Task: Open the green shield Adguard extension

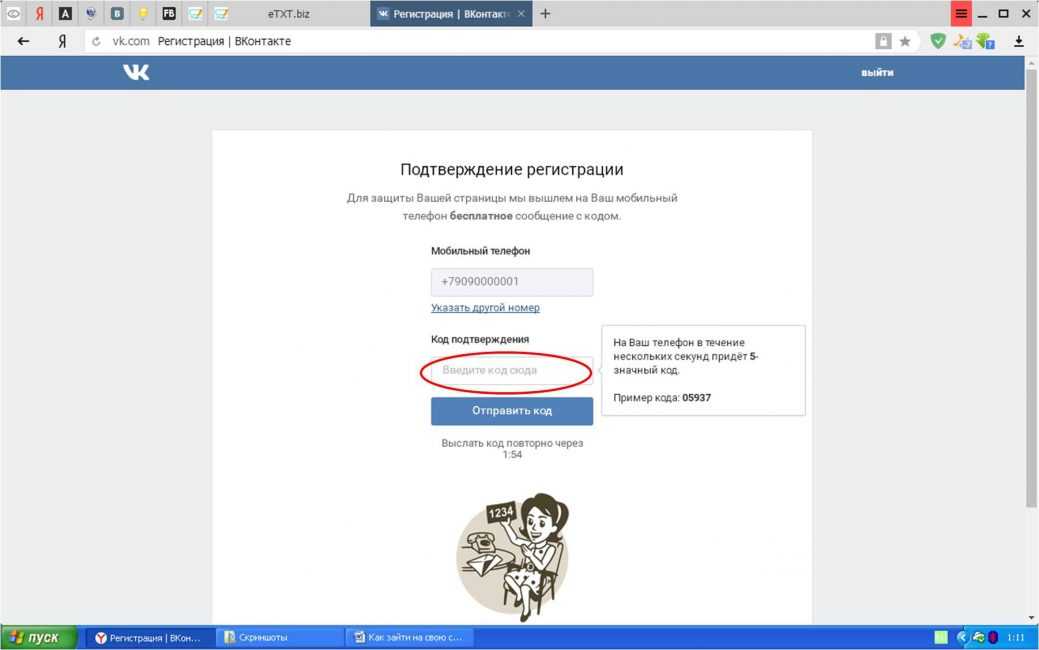Action: point(938,41)
